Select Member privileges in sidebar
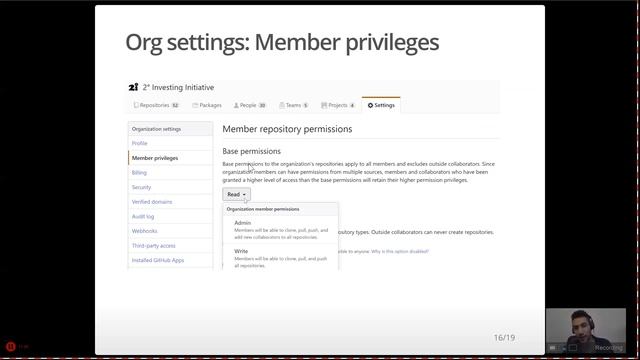This screenshot has width=640, height=360. click(170, 158)
